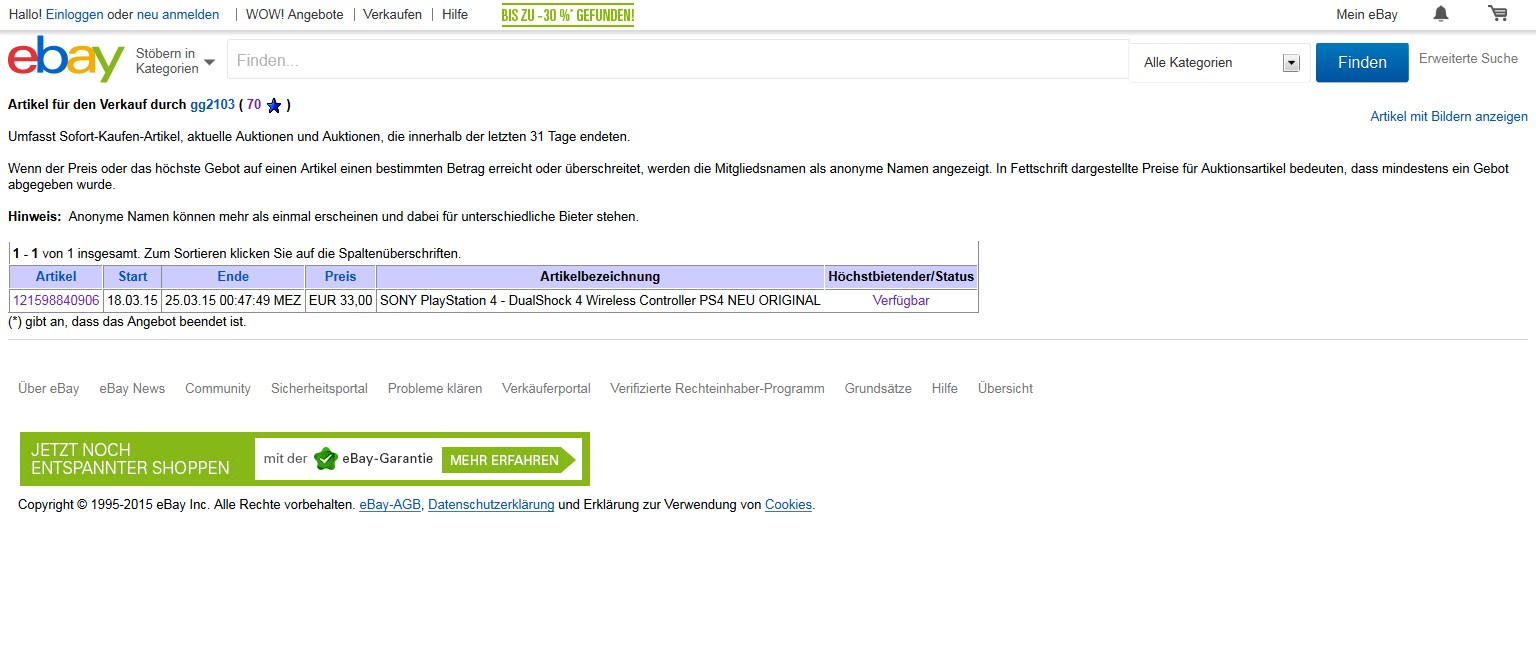Expand 'Stöbern in Kategorien' dropdown
The width and height of the screenshot is (1536, 670).
175,61
